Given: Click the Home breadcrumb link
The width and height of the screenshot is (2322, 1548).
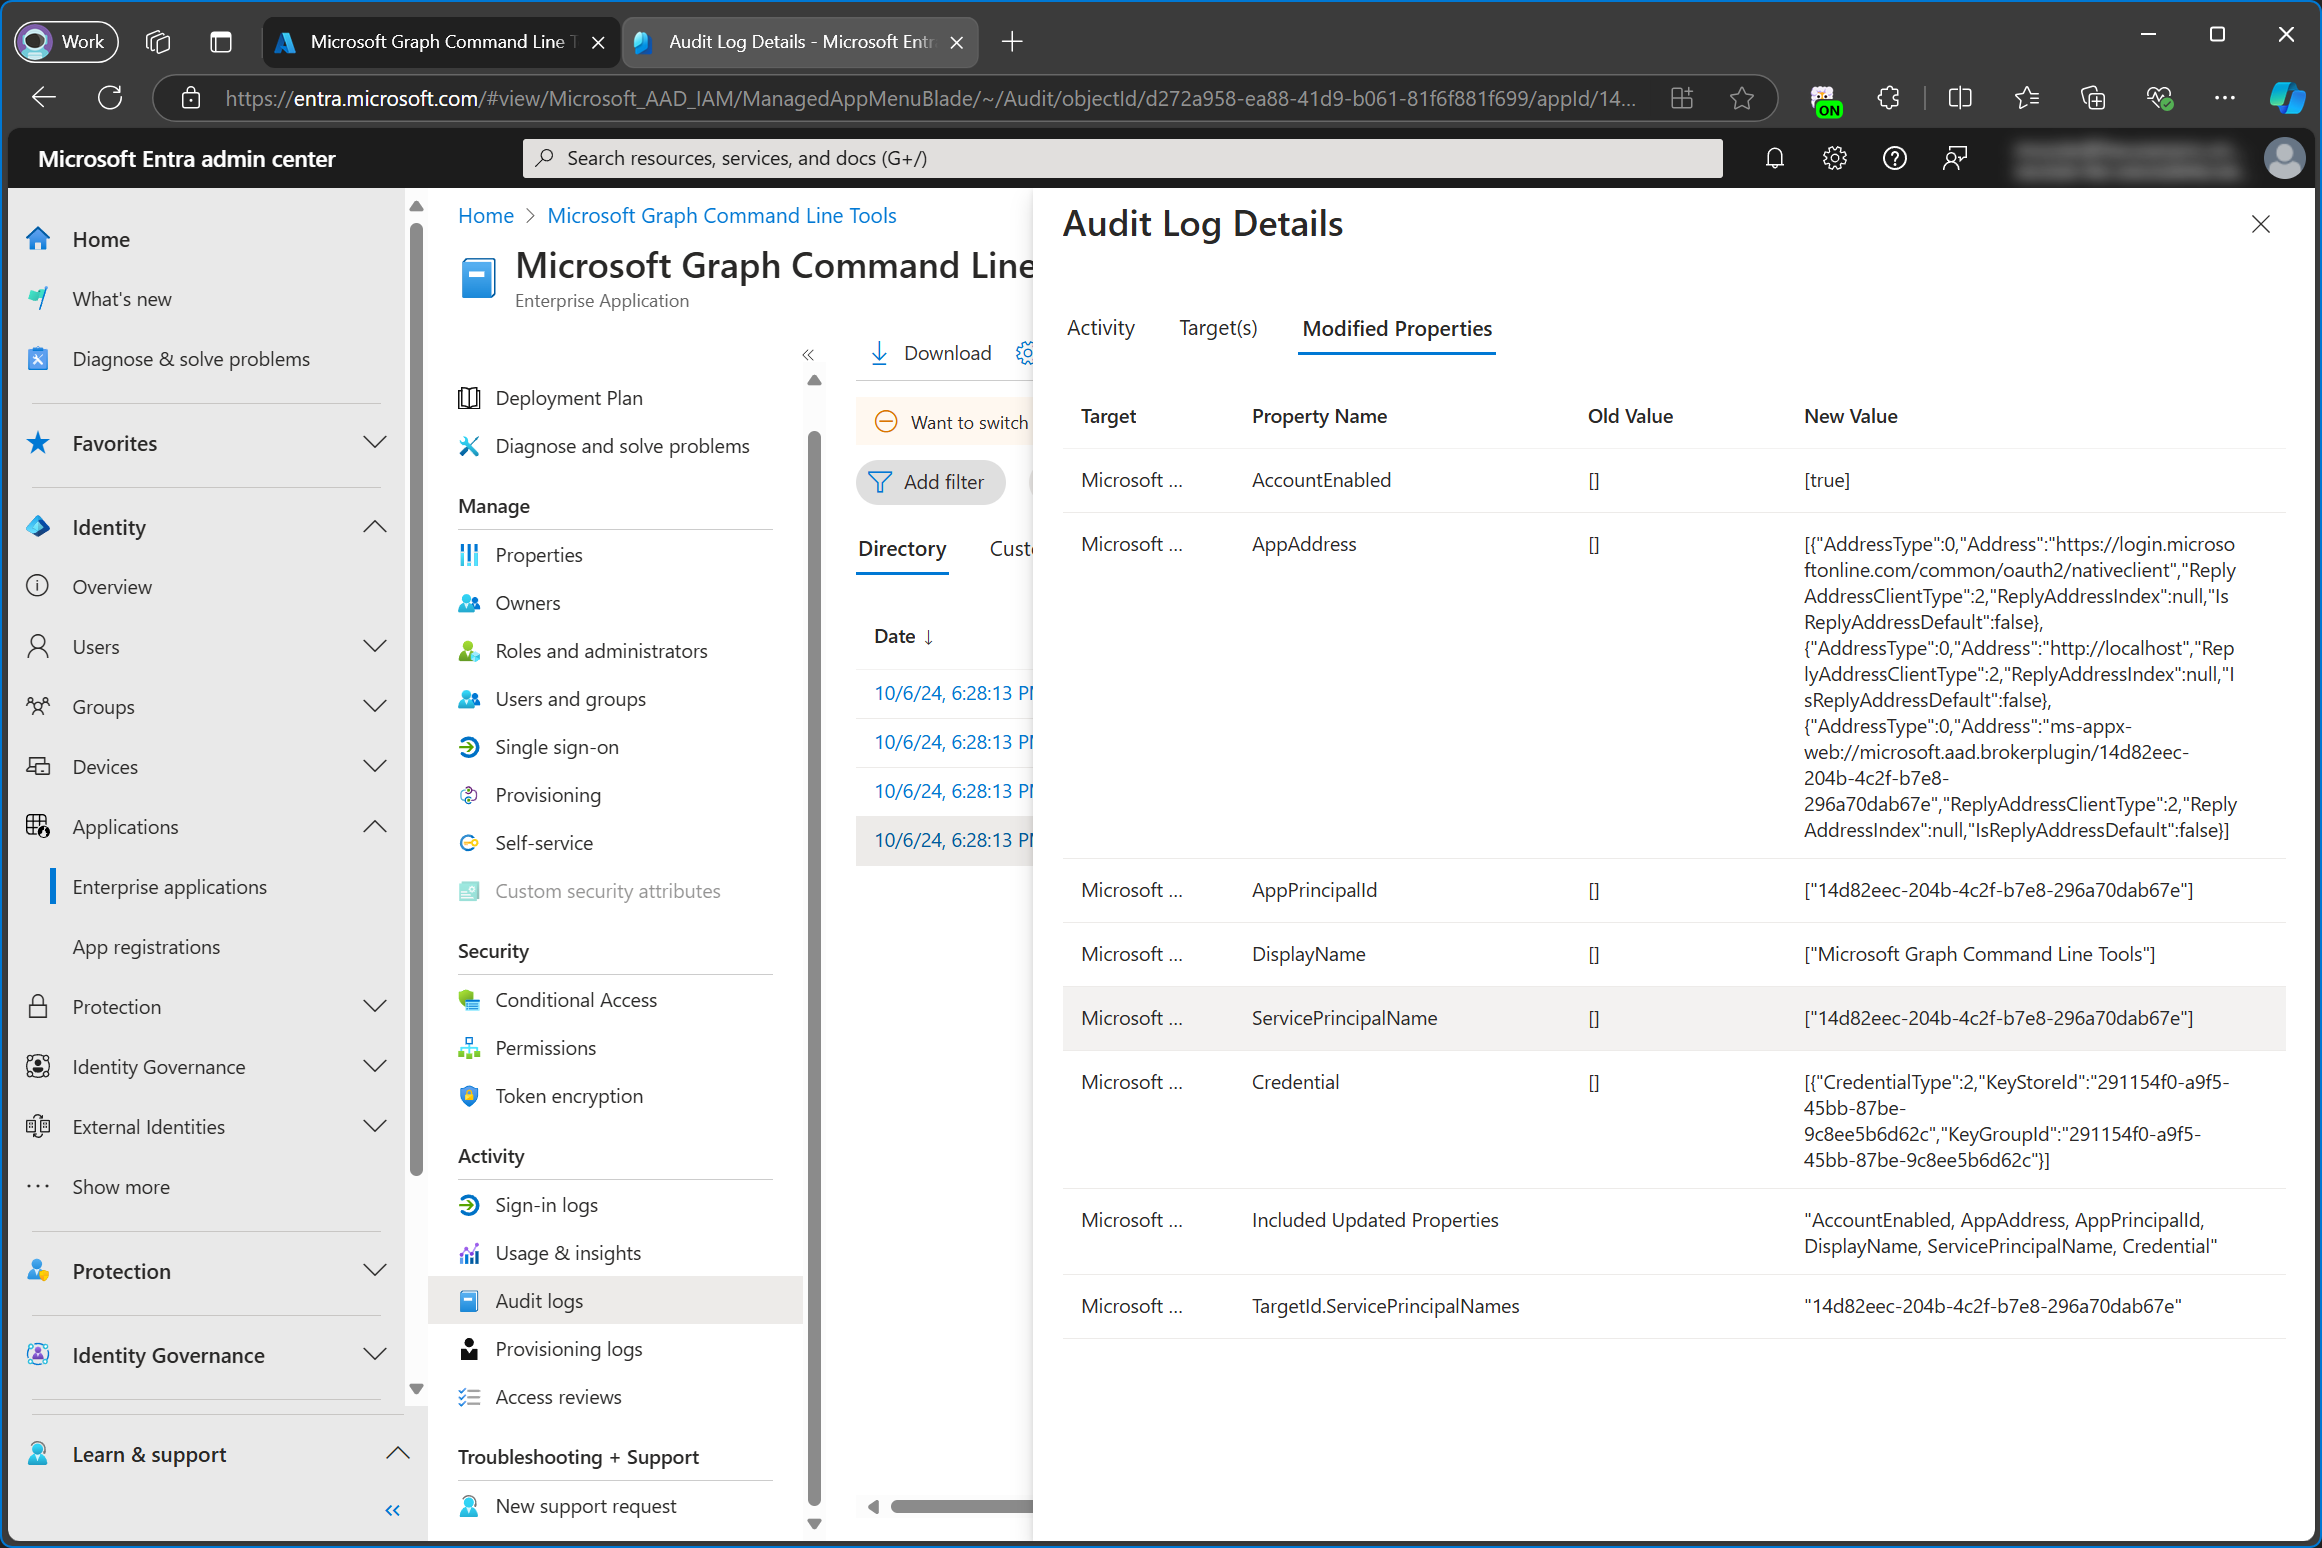Looking at the screenshot, I should tap(484, 216).
